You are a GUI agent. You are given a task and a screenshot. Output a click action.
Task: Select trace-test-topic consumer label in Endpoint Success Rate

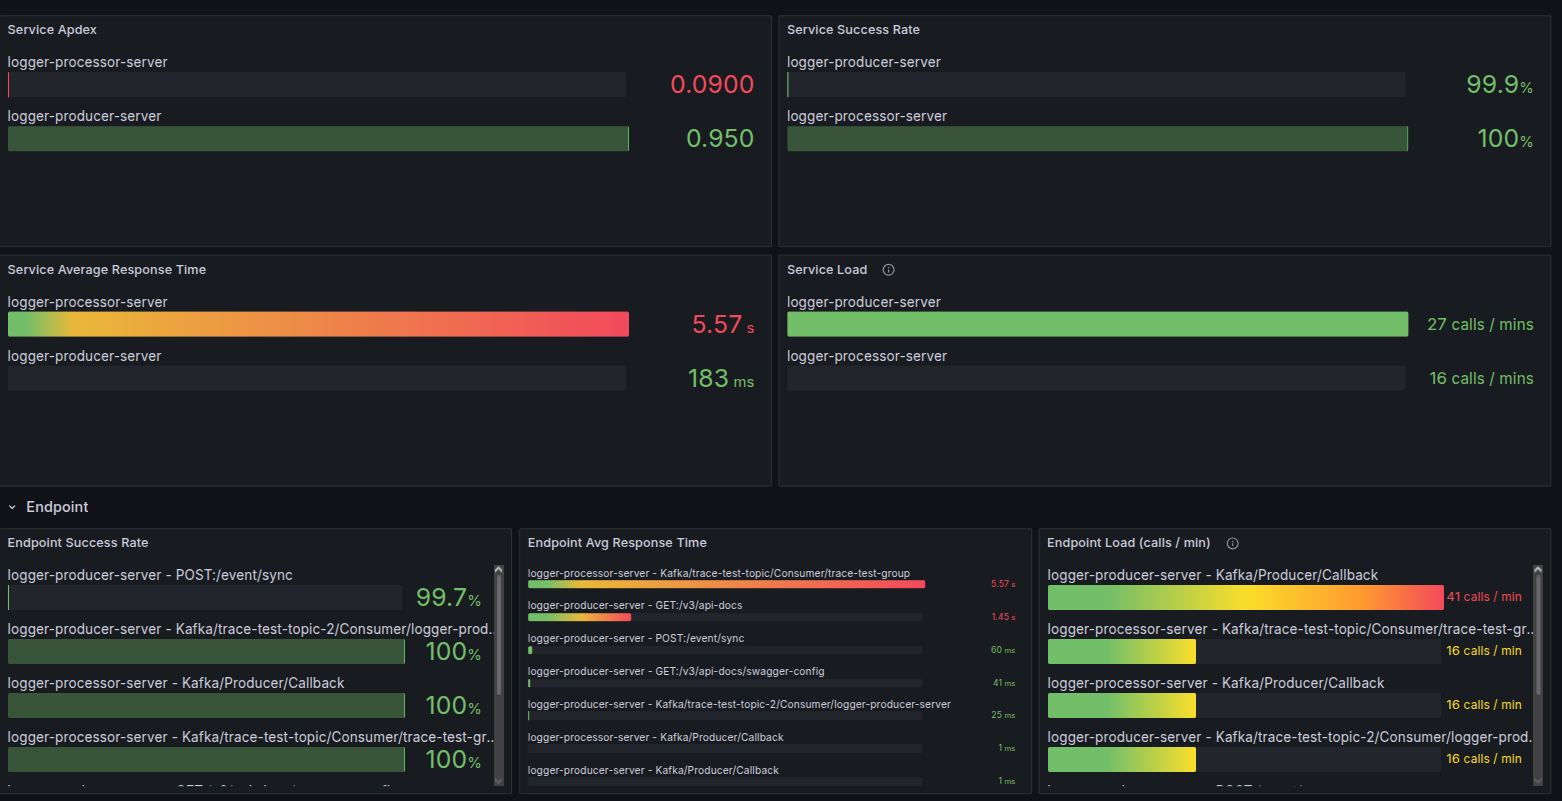click(x=251, y=737)
